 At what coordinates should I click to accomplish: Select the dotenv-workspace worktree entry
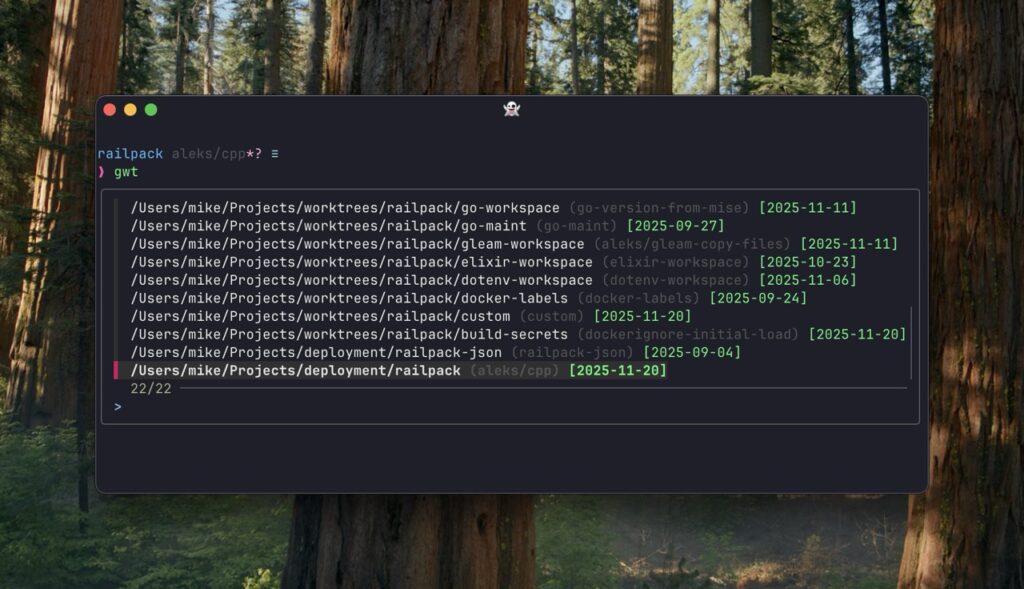click(361, 280)
